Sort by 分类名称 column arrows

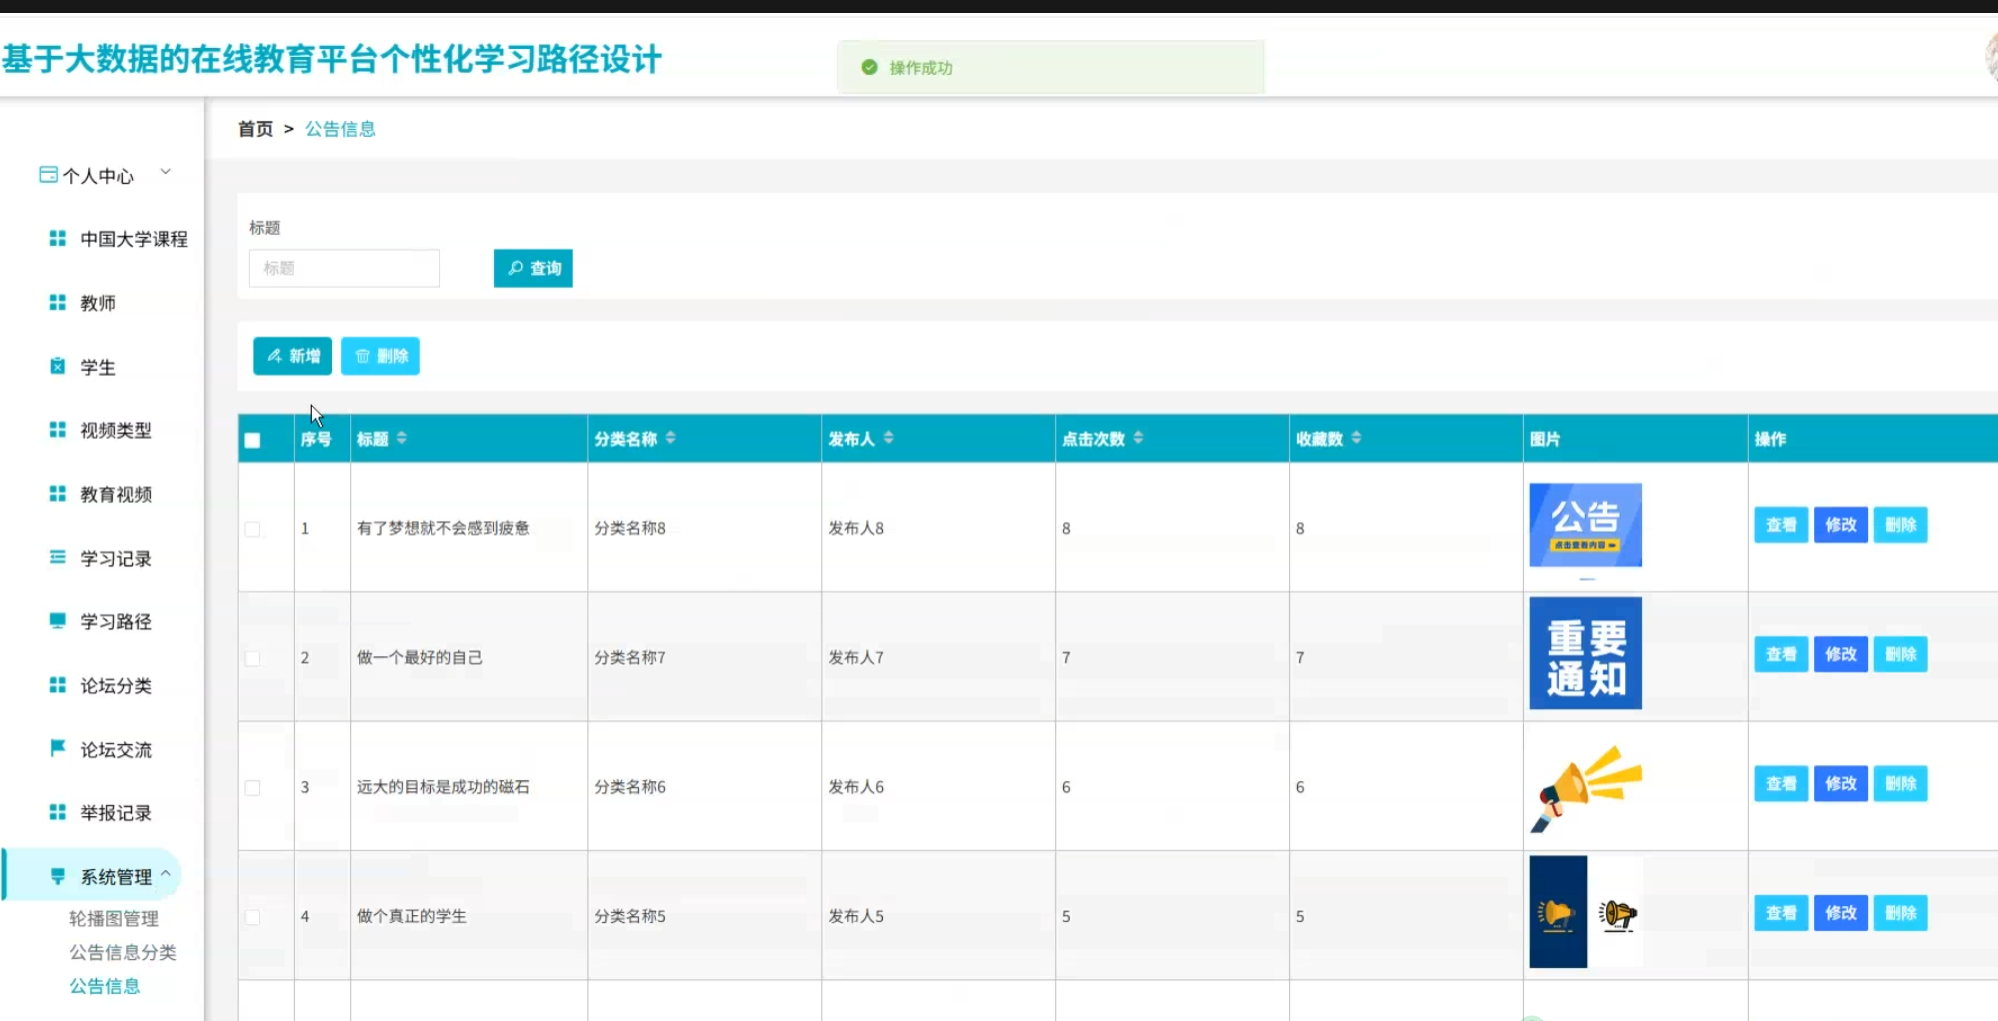coord(671,438)
